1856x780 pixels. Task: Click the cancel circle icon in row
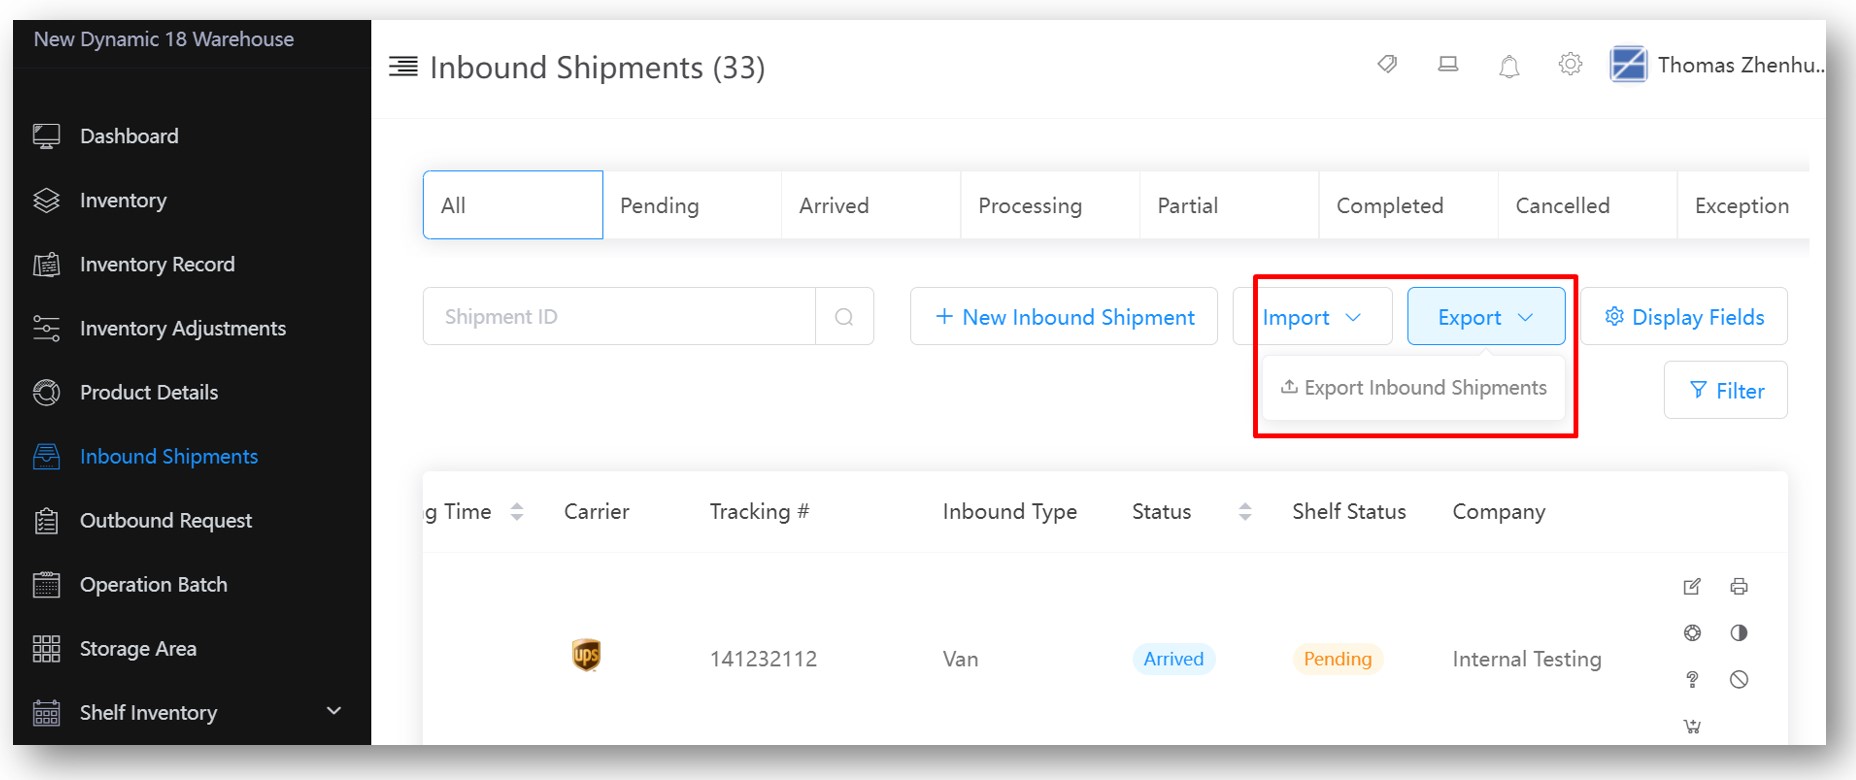point(1739,680)
